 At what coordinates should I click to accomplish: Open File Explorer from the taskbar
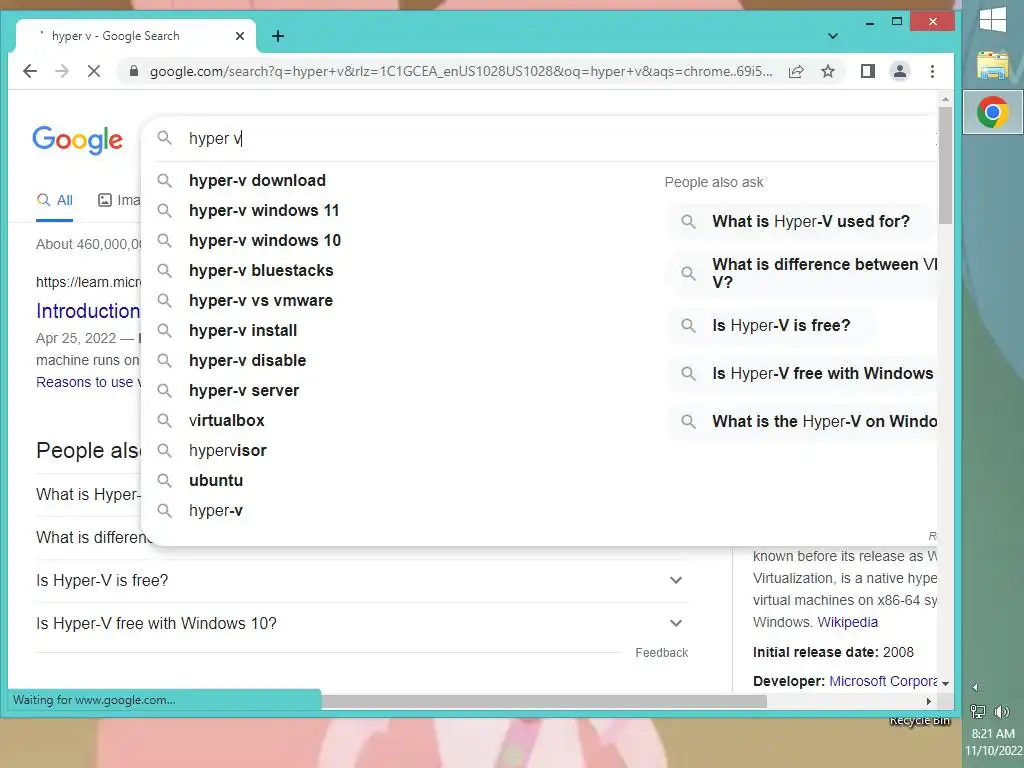[x=993, y=65]
